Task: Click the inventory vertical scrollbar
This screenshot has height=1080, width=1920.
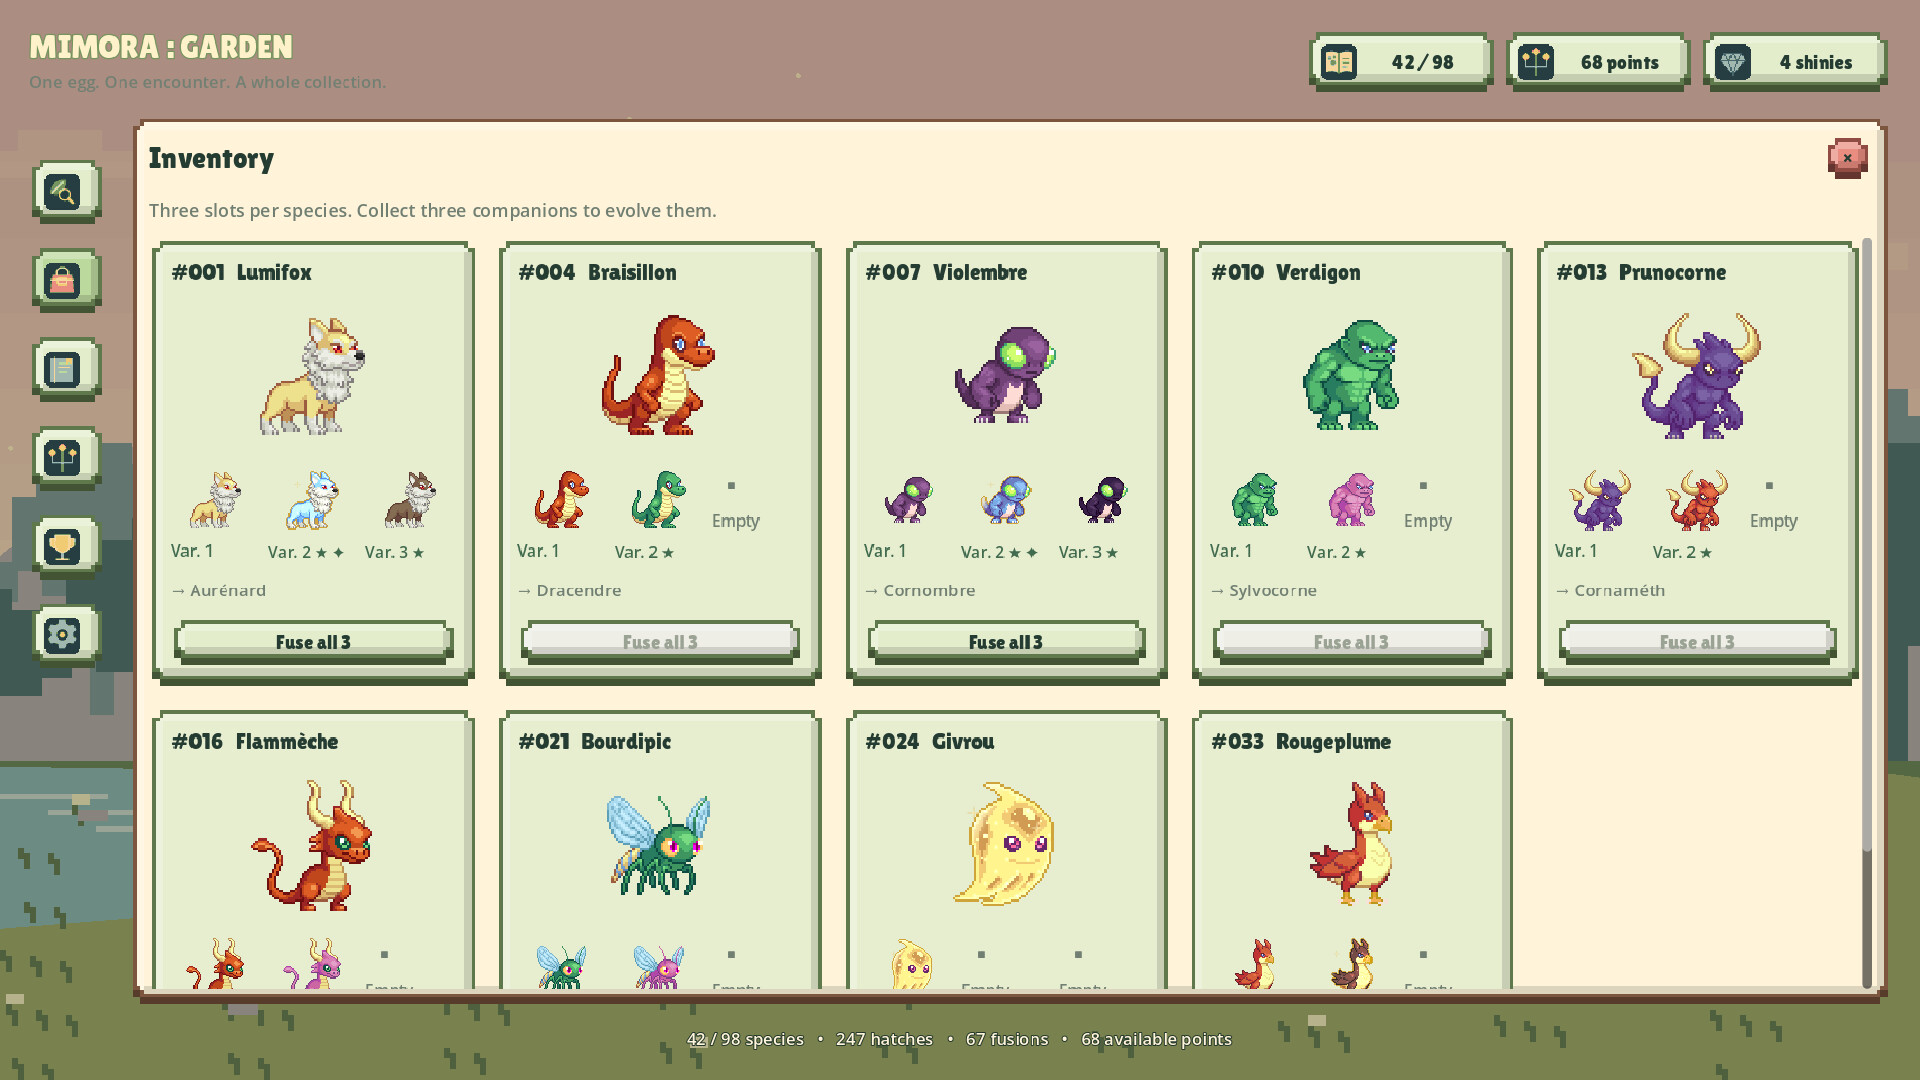Action: point(1866,613)
